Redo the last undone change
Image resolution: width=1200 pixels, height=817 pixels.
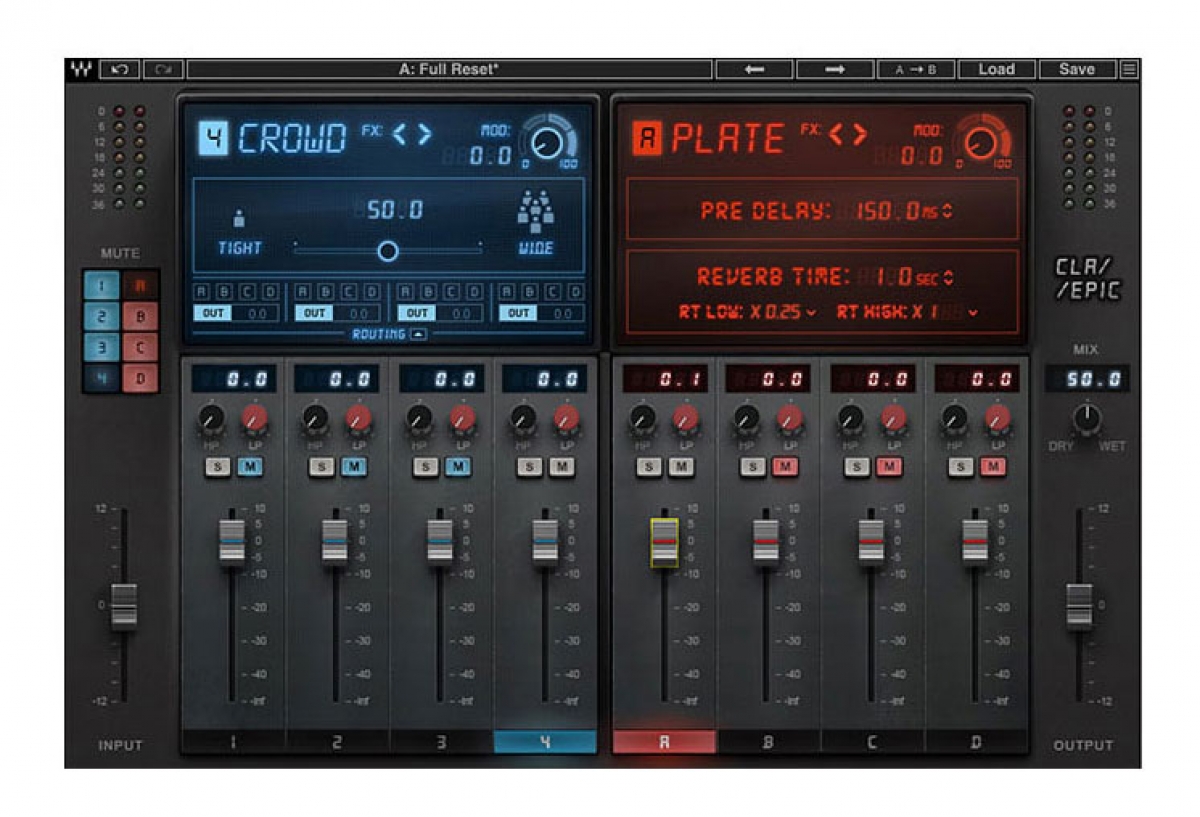pyautogui.click(x=163, y=70)
